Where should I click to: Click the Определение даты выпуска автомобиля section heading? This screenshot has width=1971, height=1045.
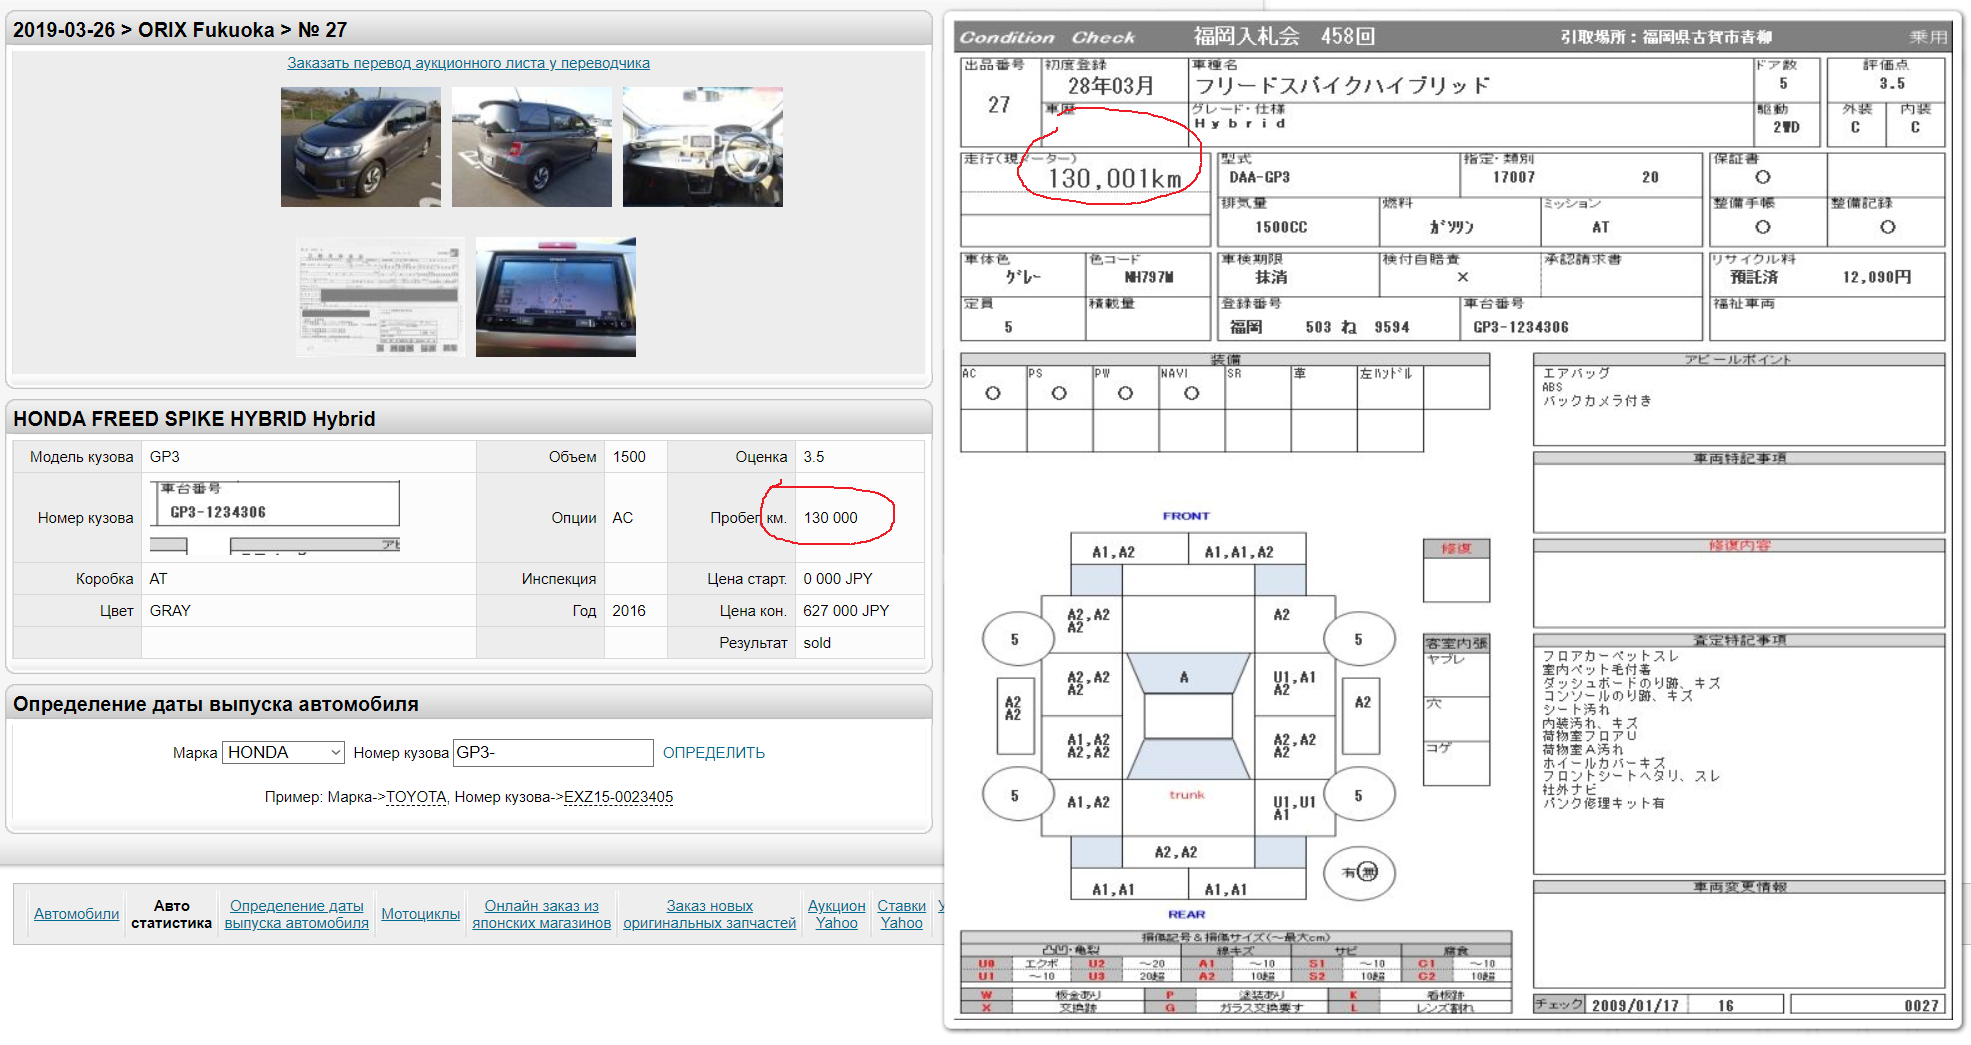216,704
